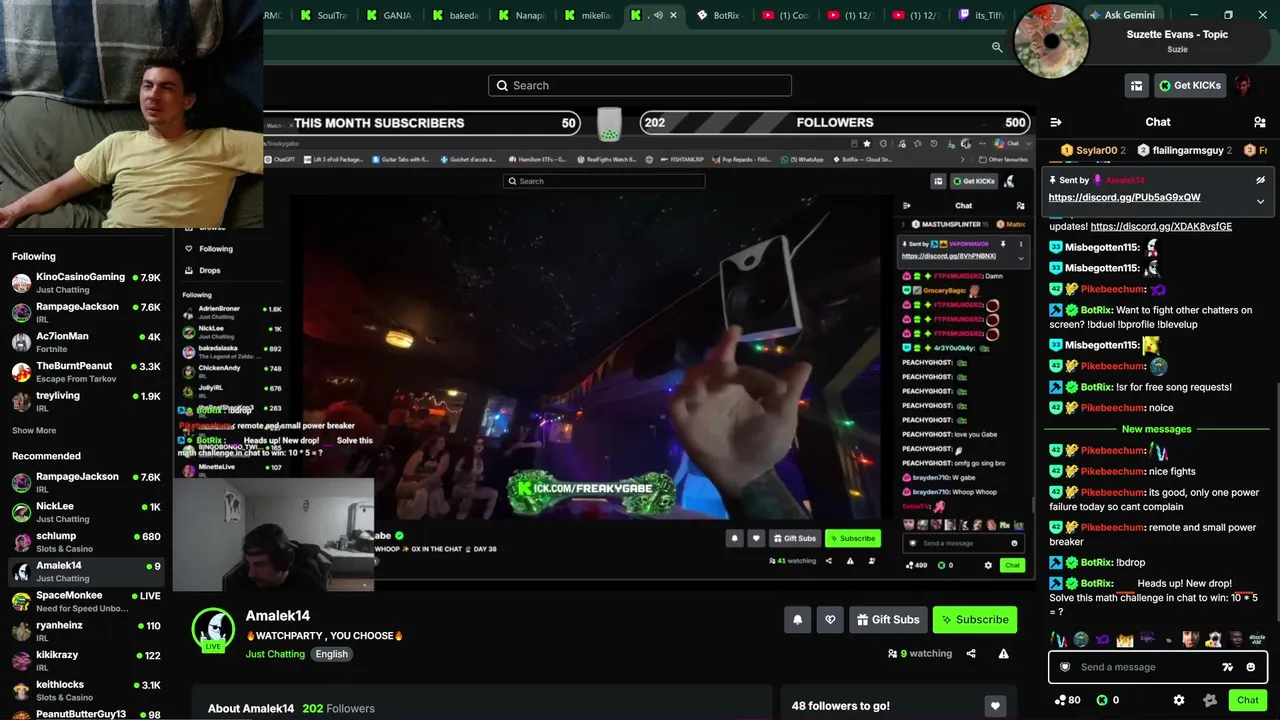The image size is (1280, 720).
Task: Switch to the BotRix browser tab
Action: (720, 15)
